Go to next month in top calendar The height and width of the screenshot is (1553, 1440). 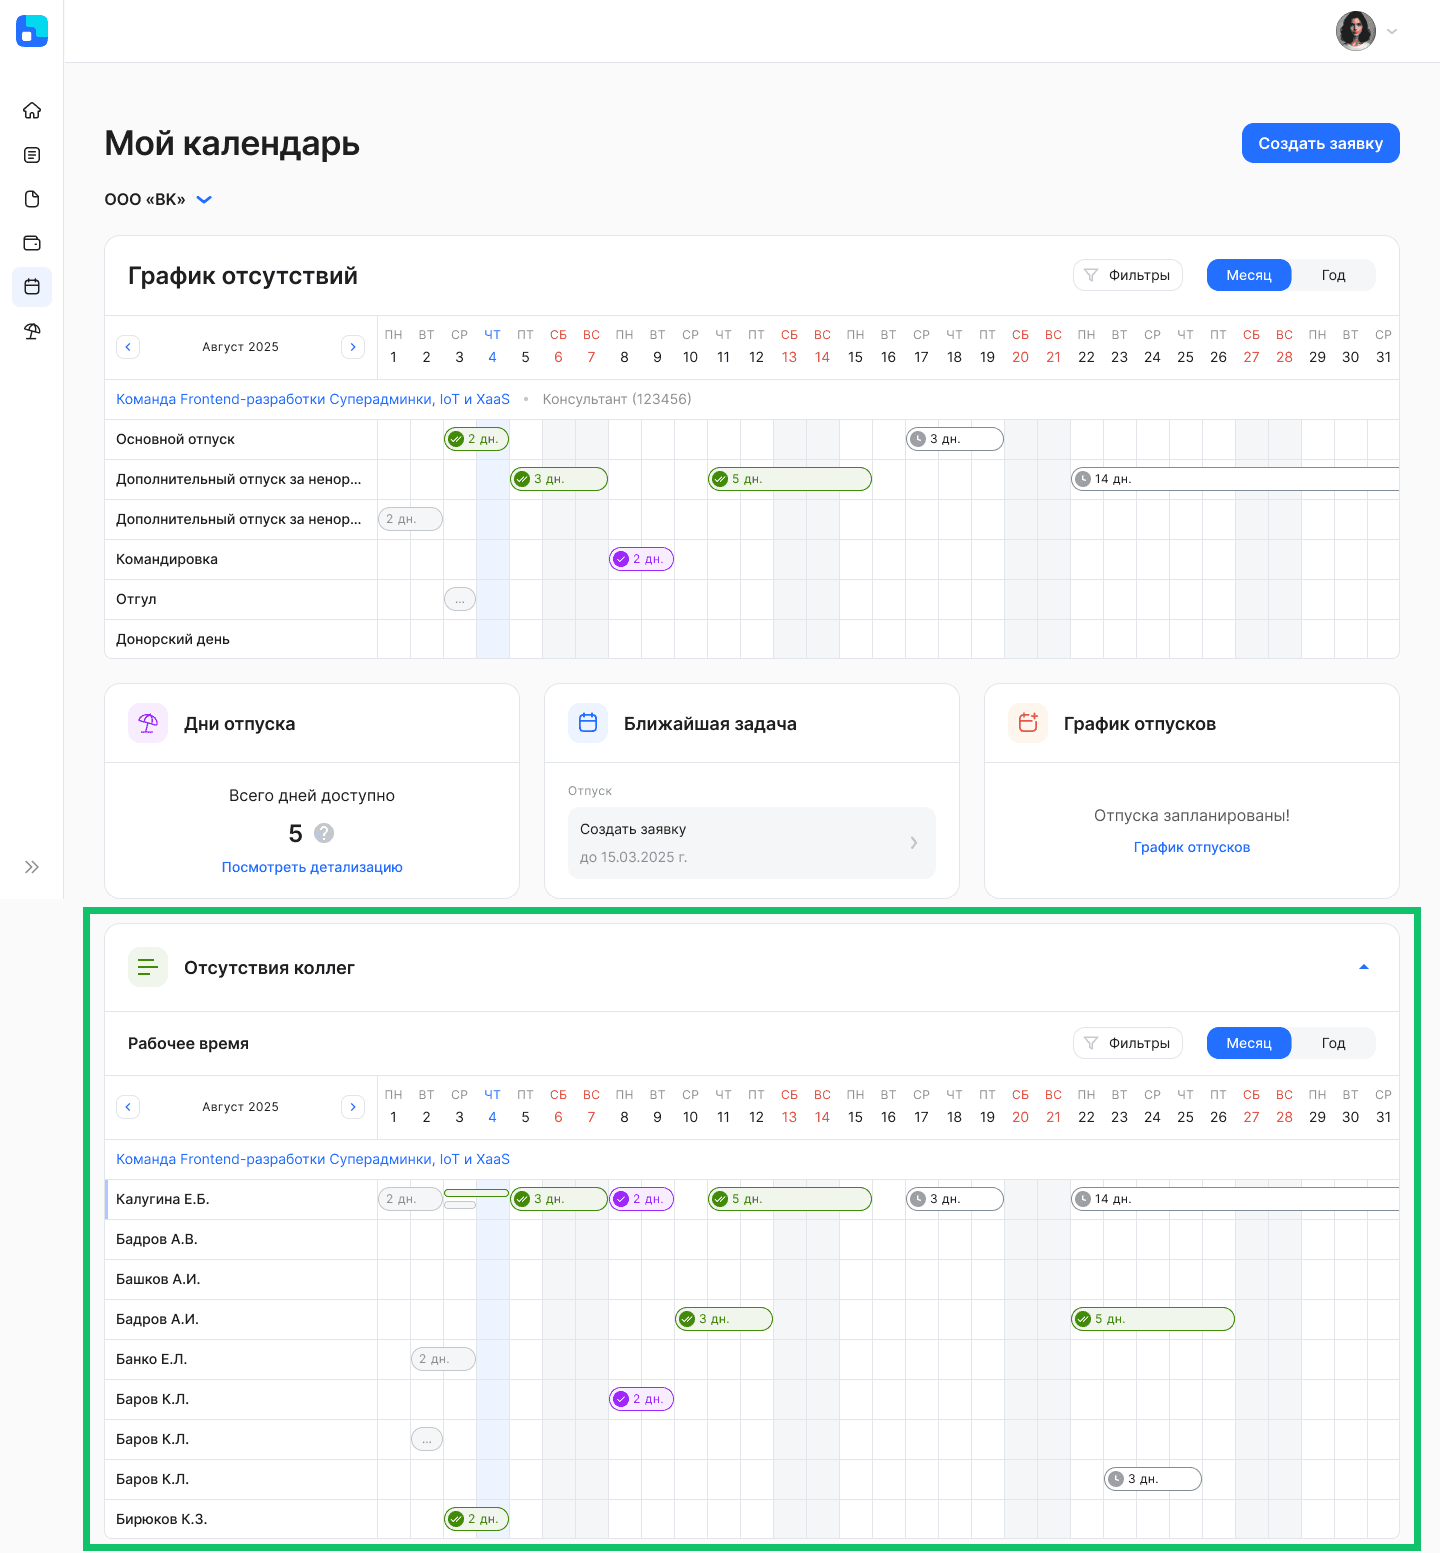tap(353, 347)
